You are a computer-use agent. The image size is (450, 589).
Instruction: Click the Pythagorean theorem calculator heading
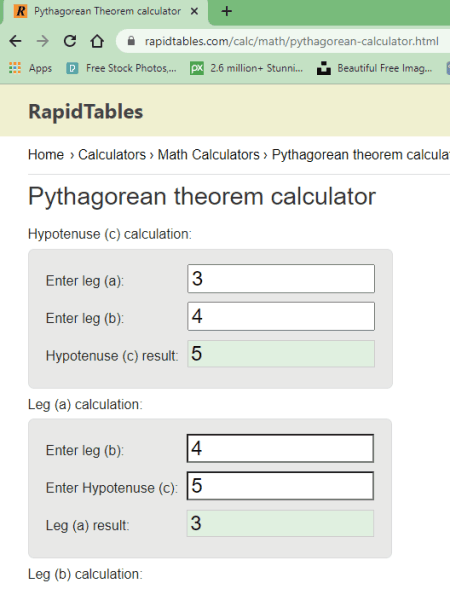202,196
